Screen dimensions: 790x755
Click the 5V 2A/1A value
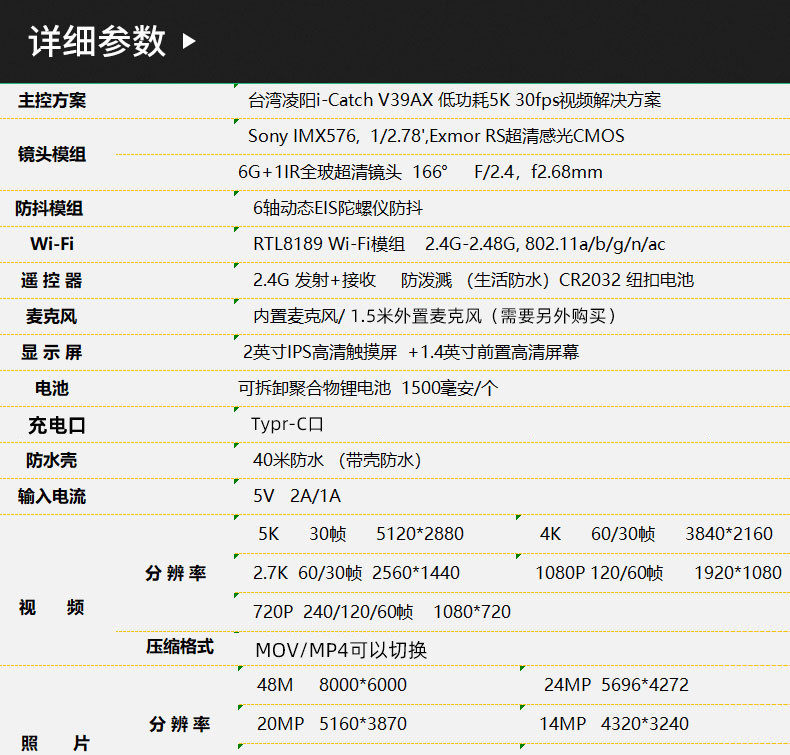297,496
